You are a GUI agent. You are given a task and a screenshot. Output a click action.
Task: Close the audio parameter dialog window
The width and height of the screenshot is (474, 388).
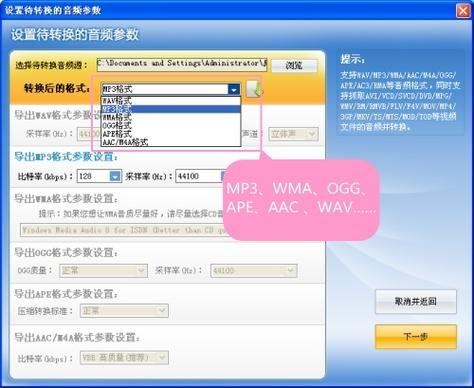[463, 11]
